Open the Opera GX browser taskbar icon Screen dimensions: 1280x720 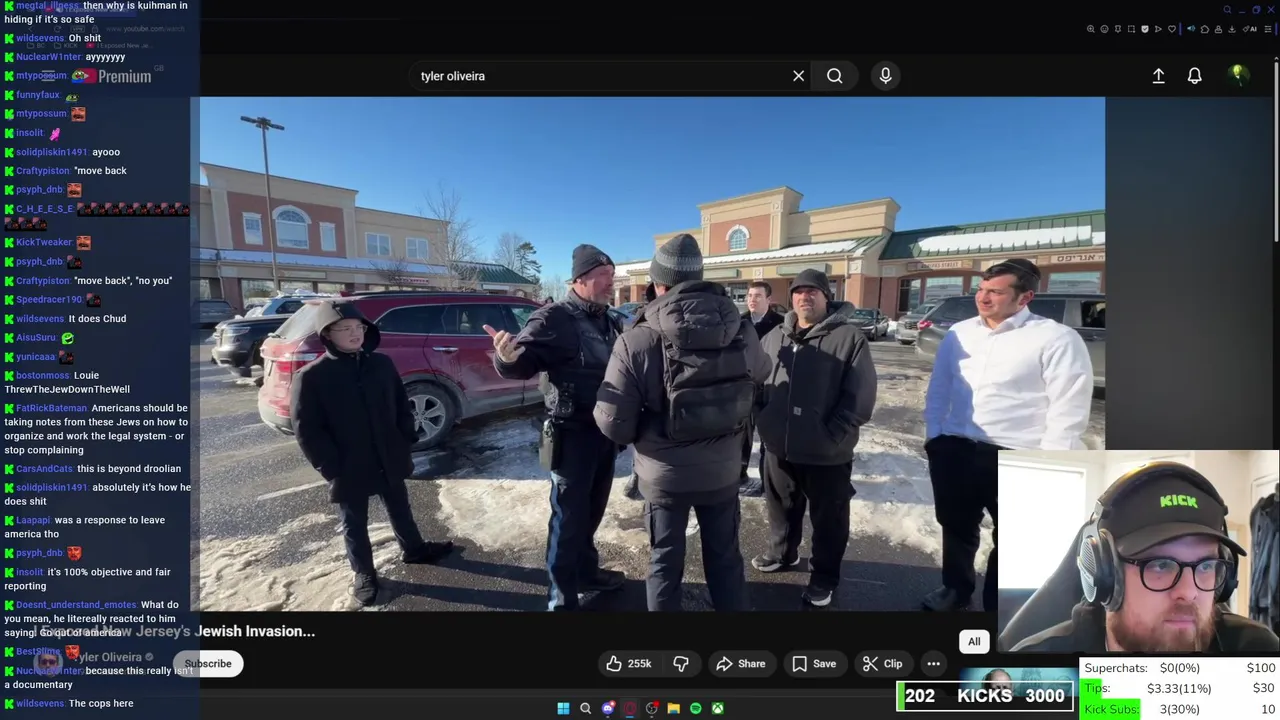[x=629, y=708]
